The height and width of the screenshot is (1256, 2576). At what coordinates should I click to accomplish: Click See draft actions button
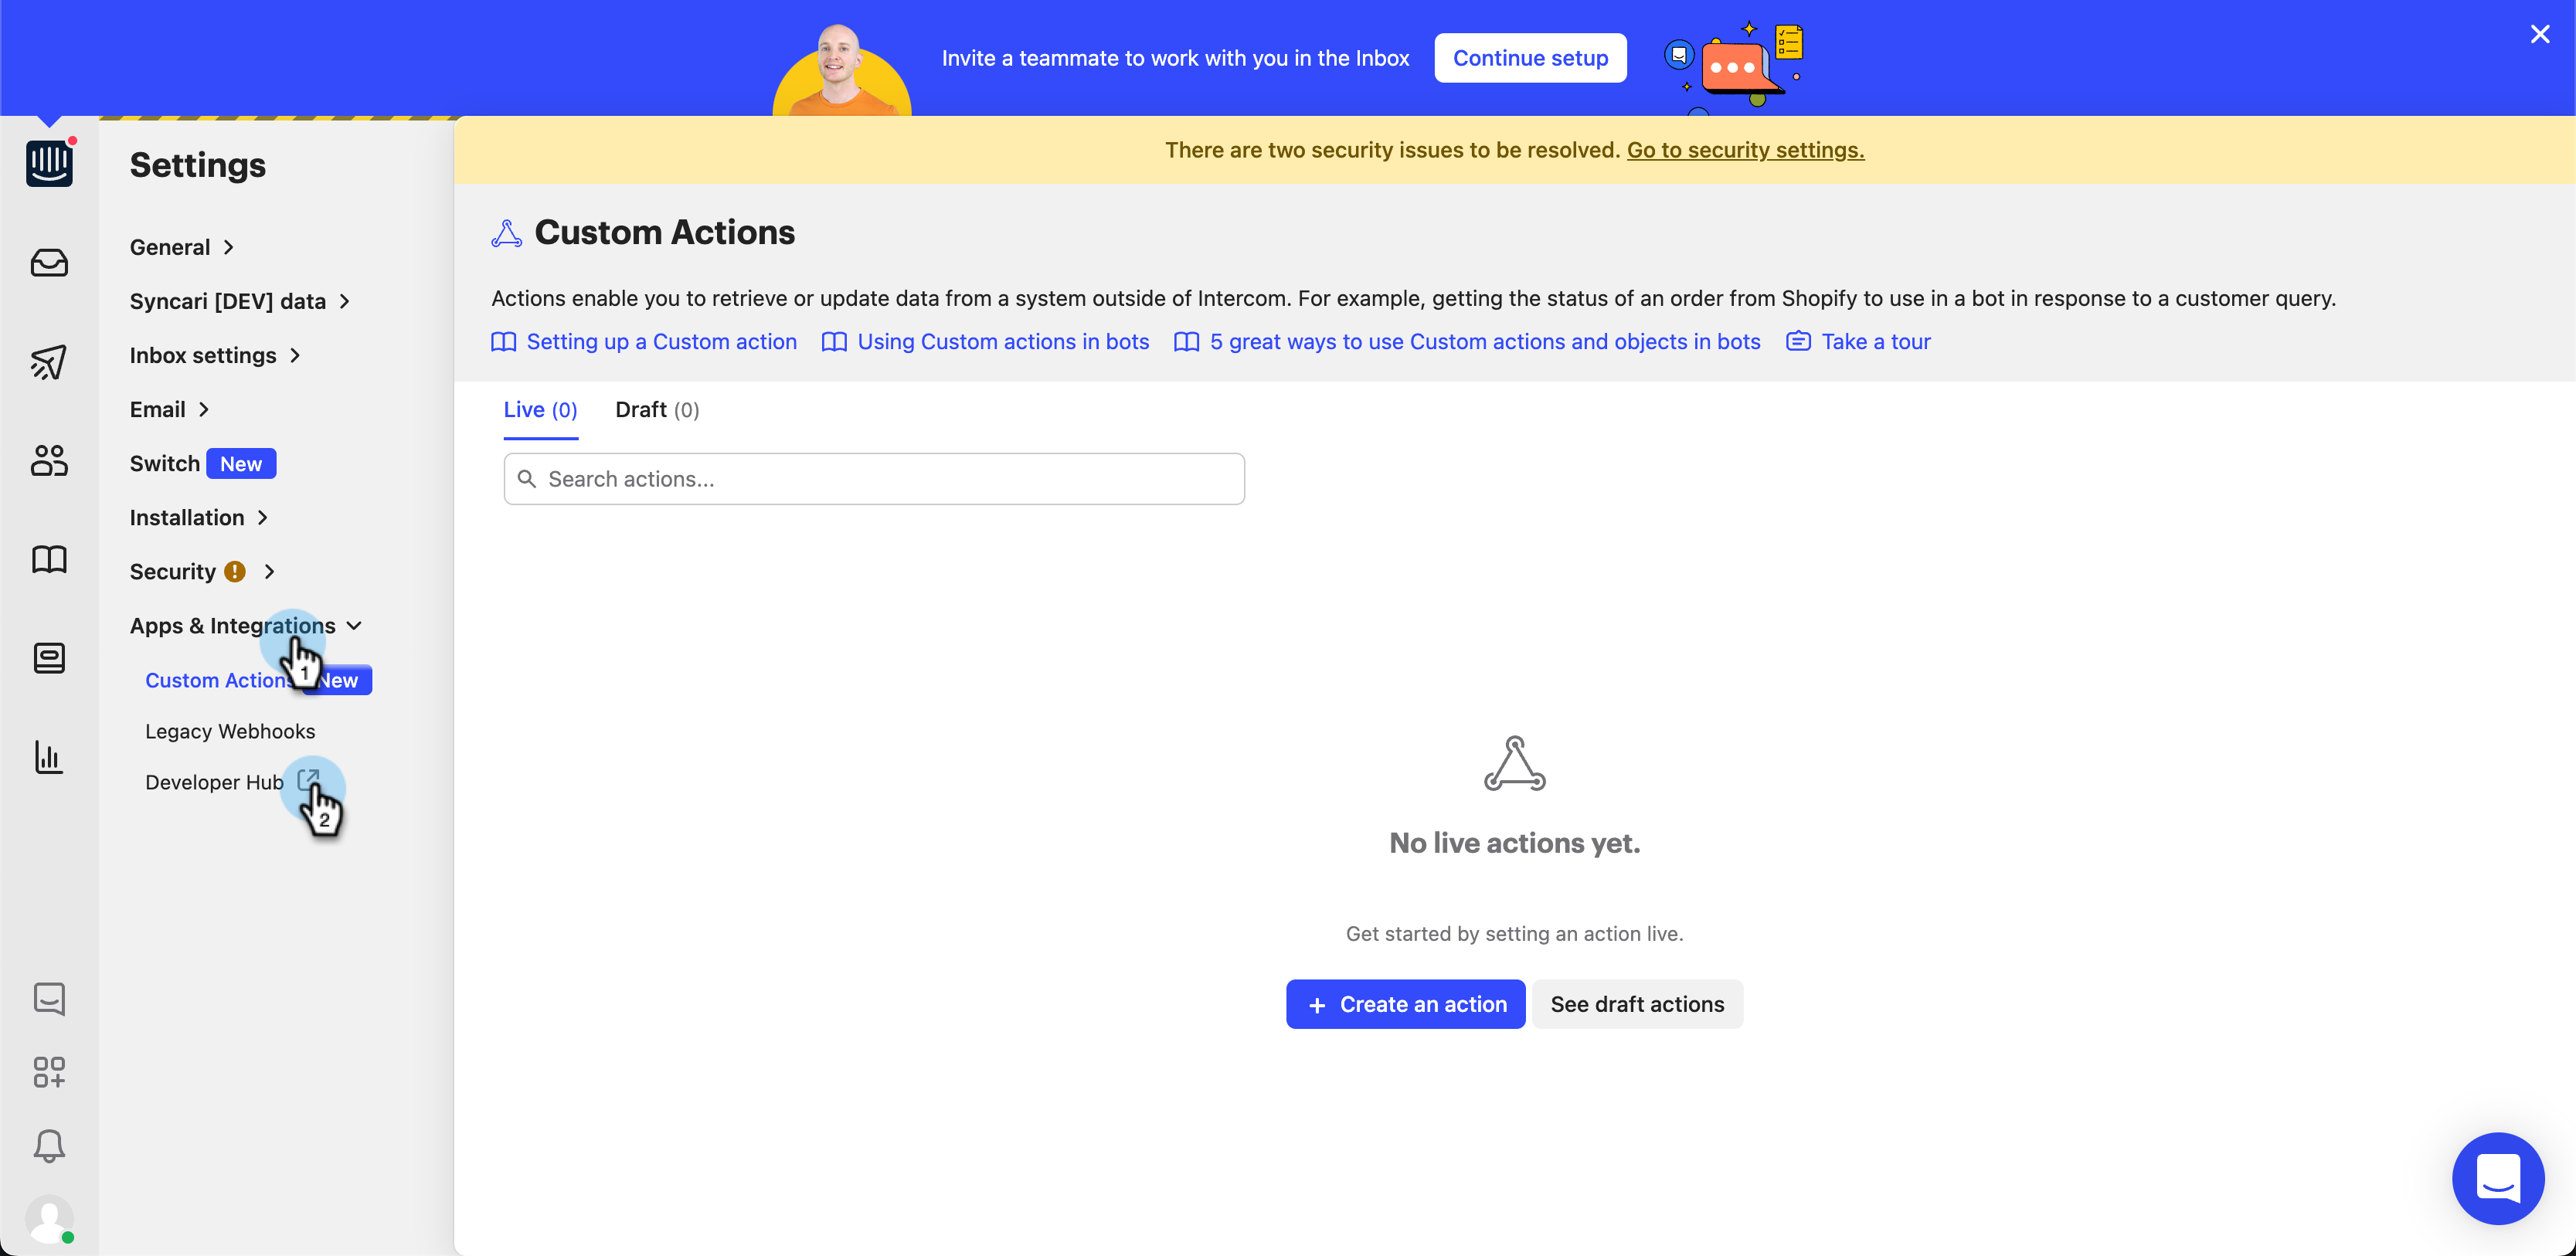pos(1637,1004)
